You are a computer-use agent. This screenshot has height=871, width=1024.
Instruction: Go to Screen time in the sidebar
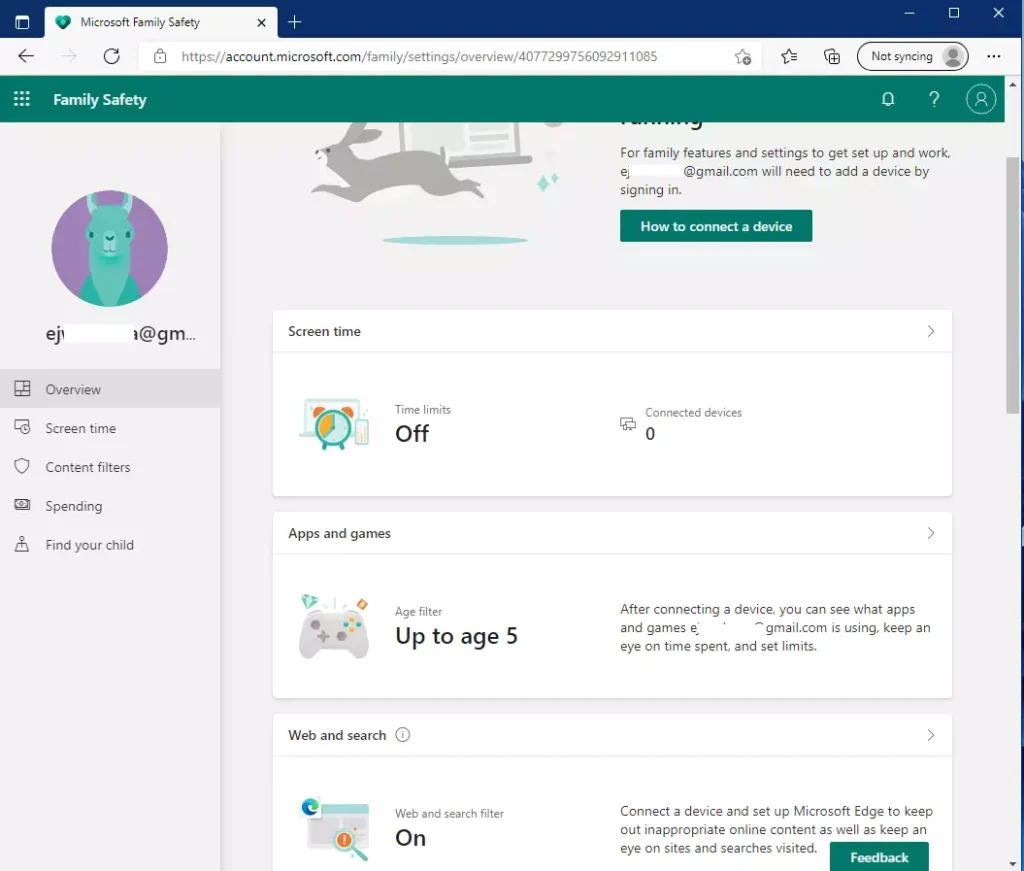pyautogui.click(x=110, y=428)
